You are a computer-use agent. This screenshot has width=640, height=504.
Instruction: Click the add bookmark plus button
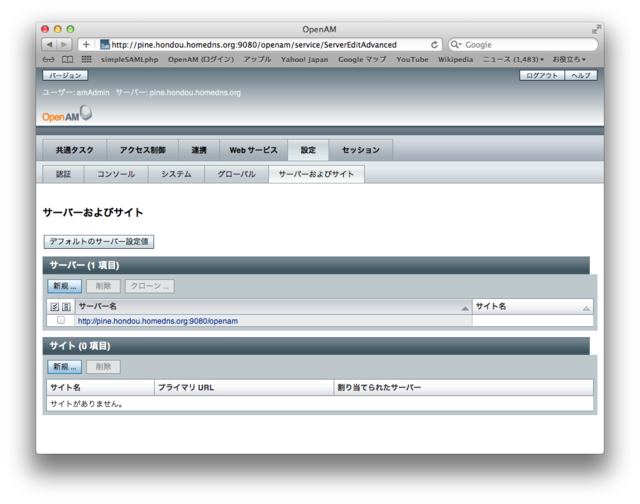86,45
